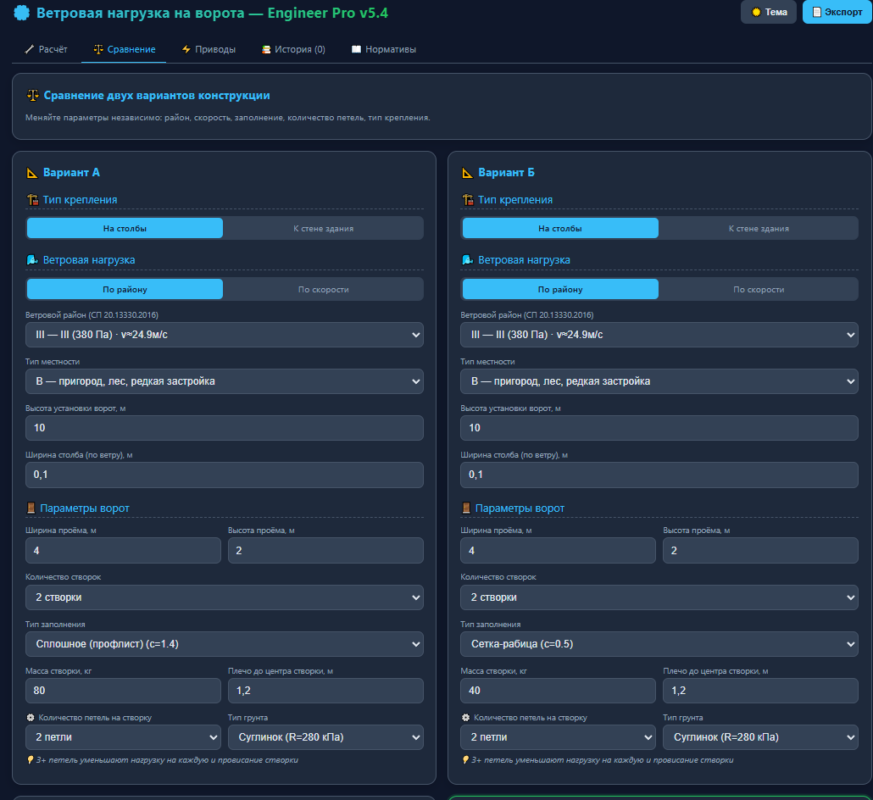This screenshot has width=873, height=800.
Task: Open Тип заполнения dropdown showing Сетка-рабица
Action: 659,644
